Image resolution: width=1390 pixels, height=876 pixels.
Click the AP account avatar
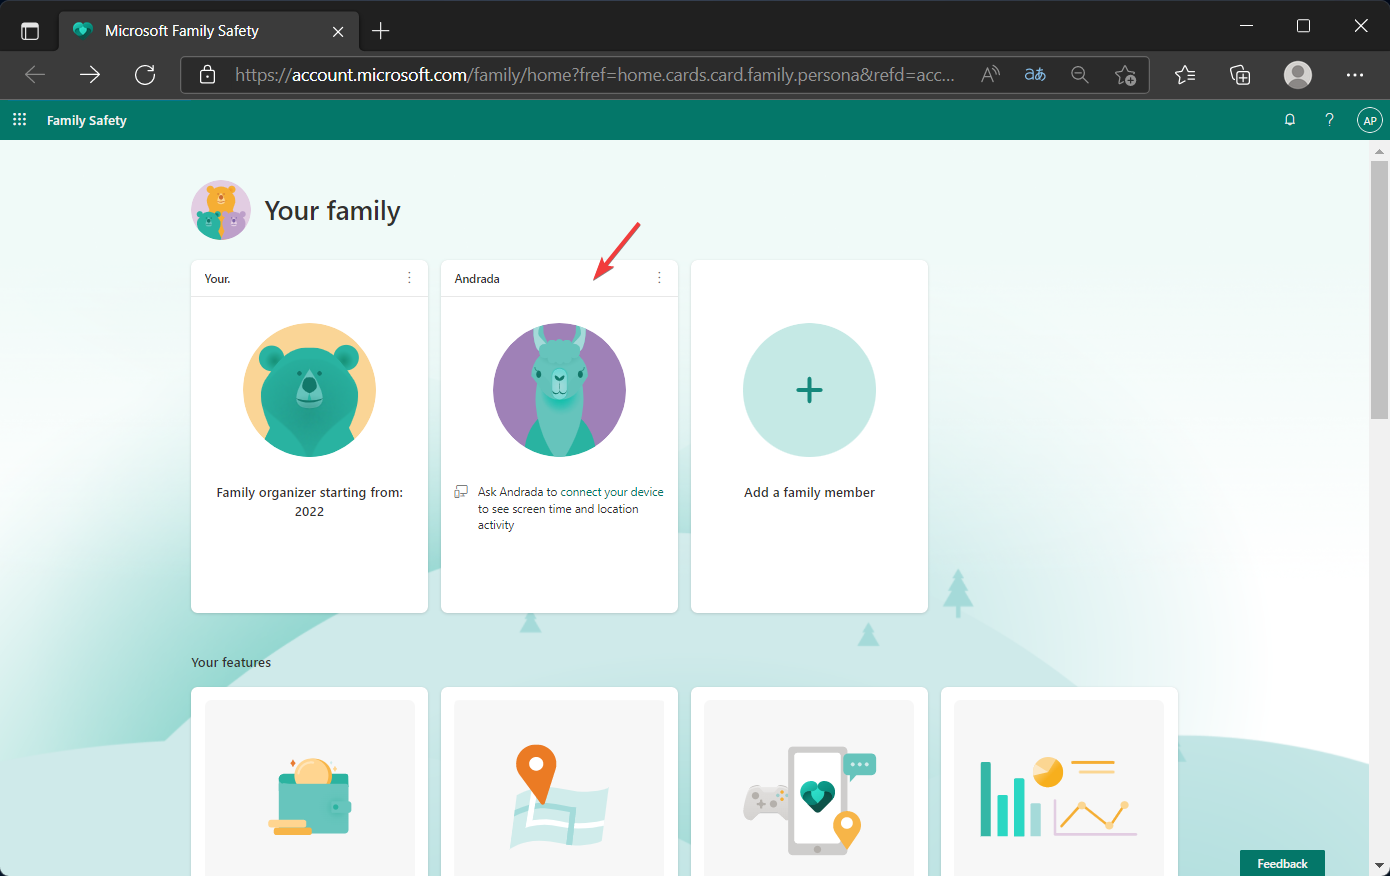click(1369, 119)
